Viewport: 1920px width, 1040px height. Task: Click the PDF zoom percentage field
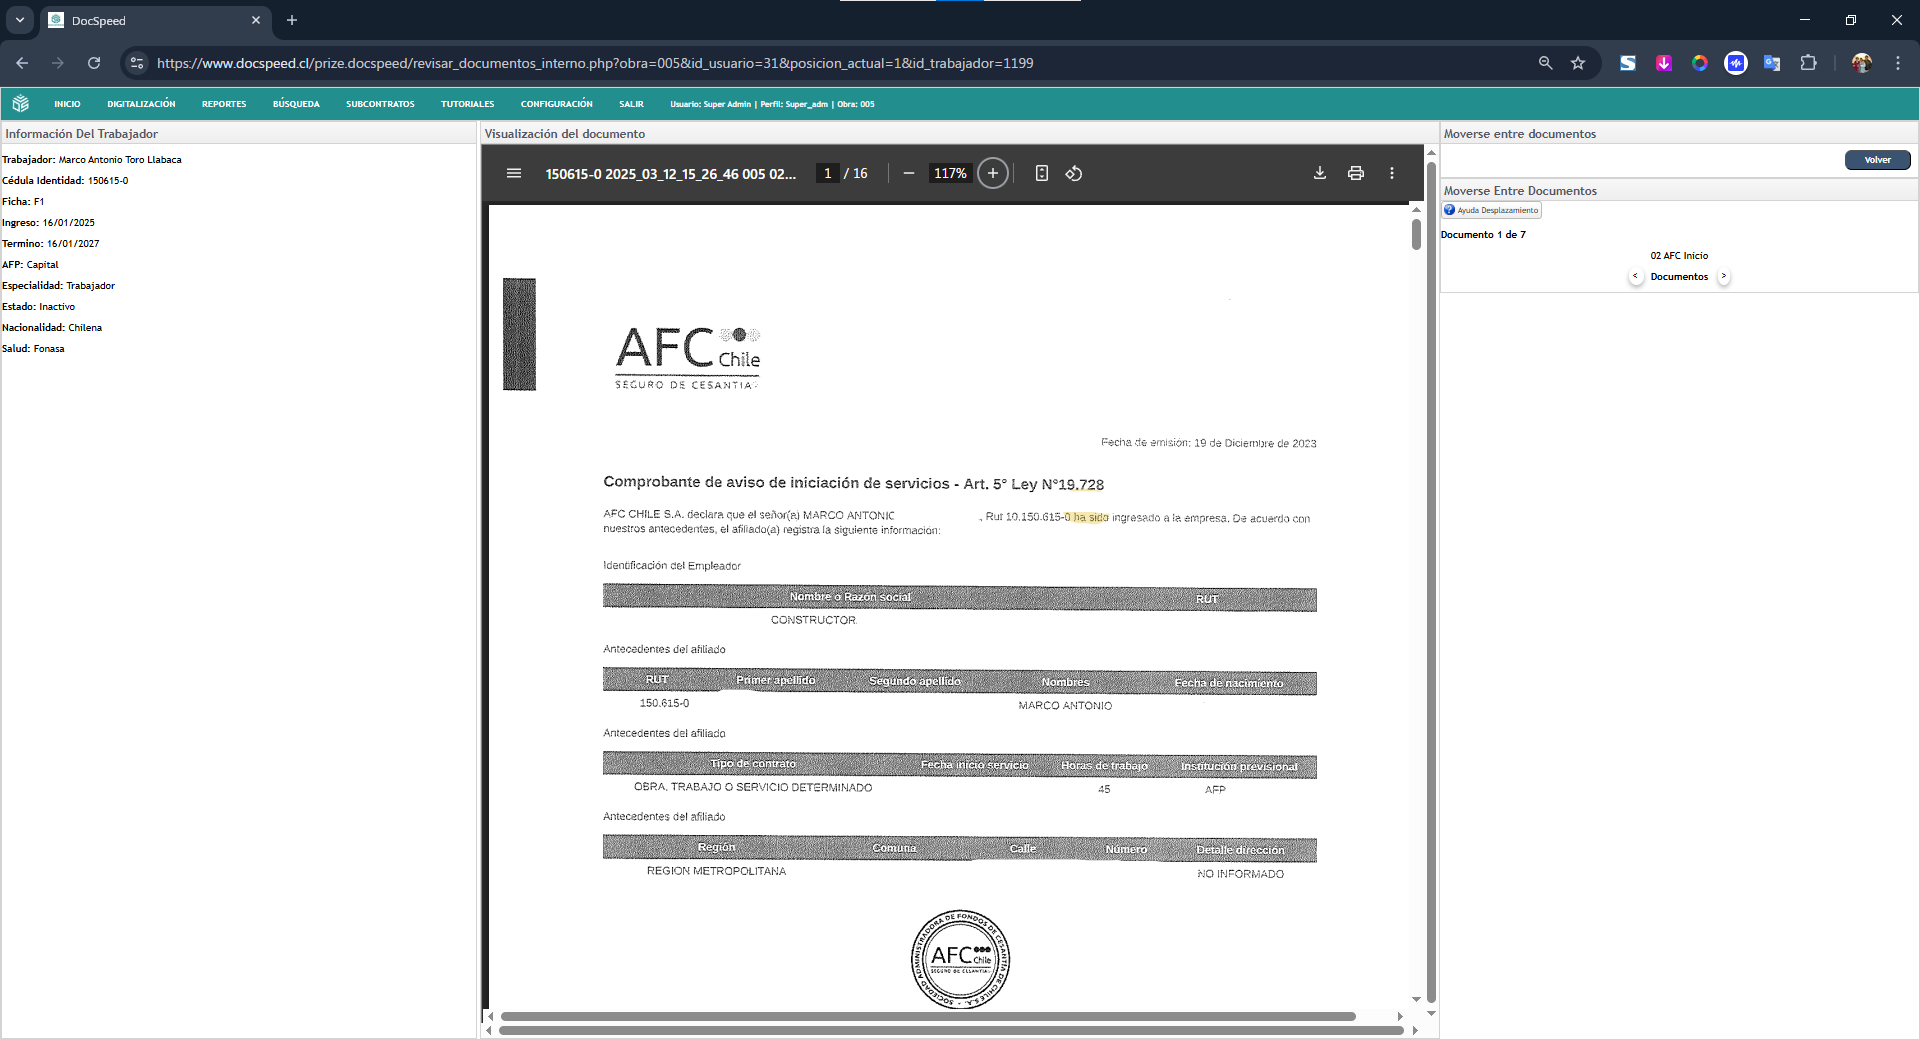click(949, 173)
